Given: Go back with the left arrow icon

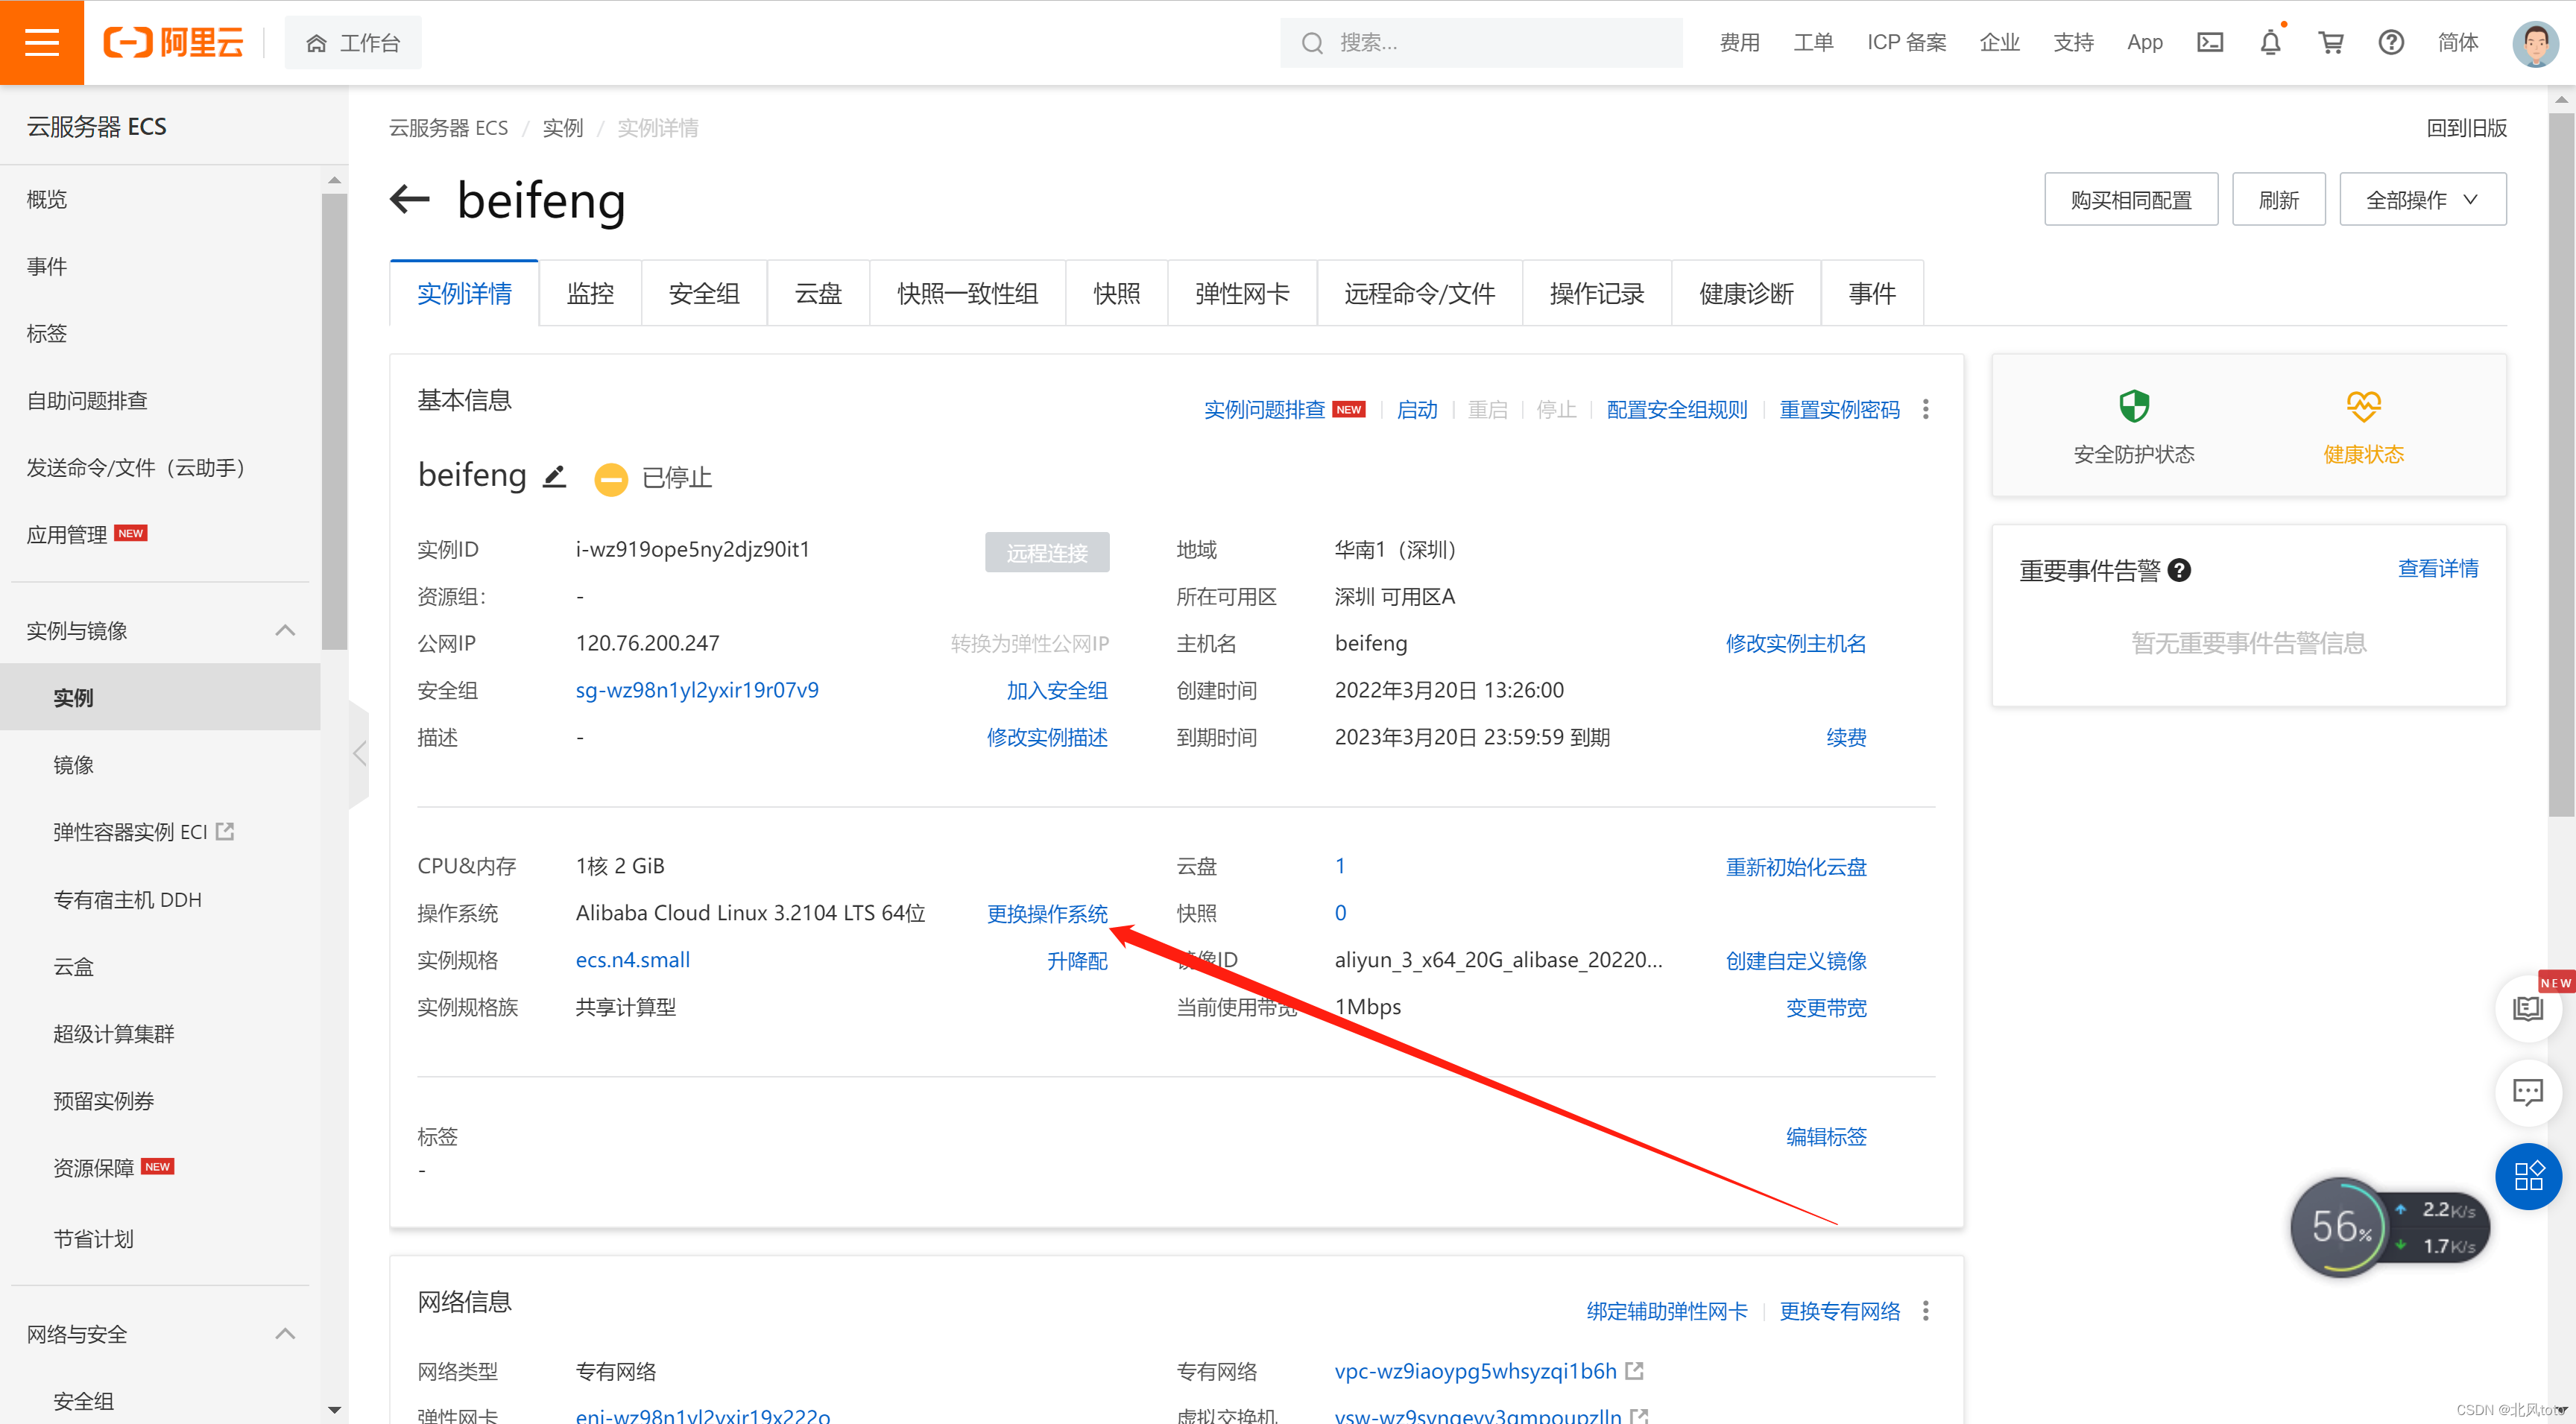Looking at the screenshot, I should point(409,199).
